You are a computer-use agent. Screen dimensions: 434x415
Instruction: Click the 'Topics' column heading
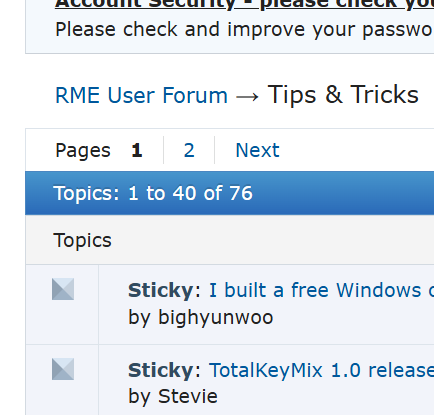[x=82, y=240]
